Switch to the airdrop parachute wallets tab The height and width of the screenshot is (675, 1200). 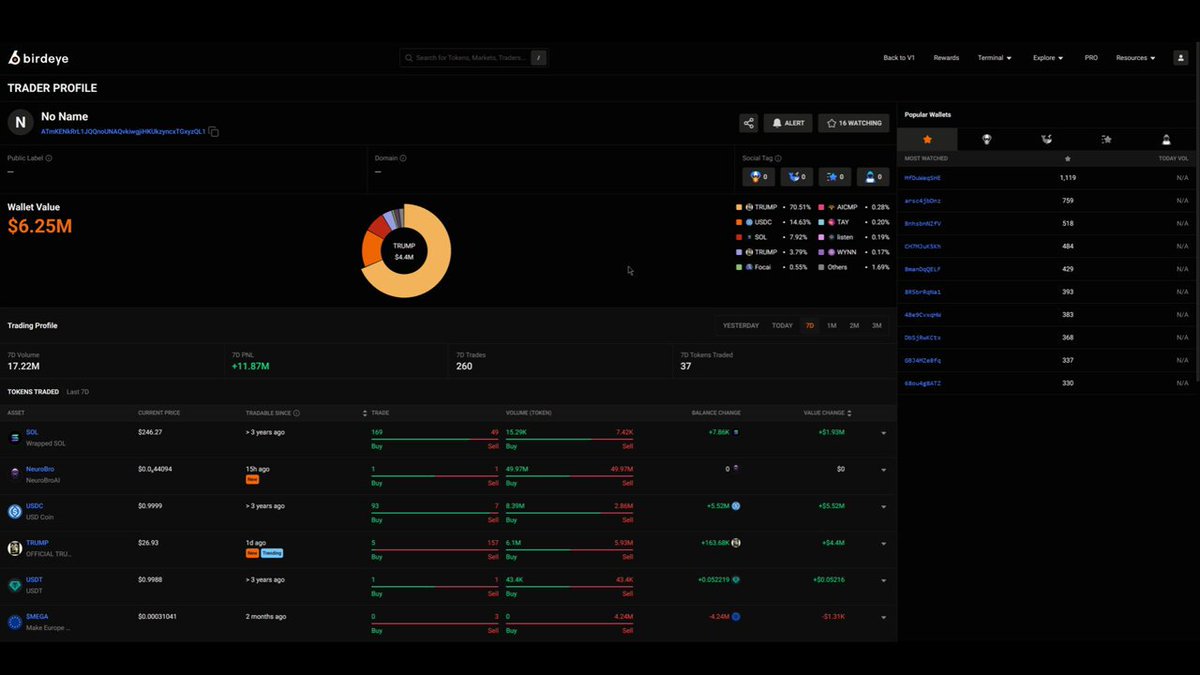(x=987, y=140)
